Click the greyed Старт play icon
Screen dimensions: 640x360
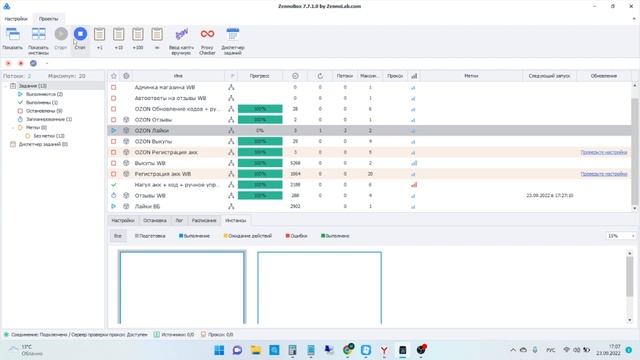[x=61, y=34]
